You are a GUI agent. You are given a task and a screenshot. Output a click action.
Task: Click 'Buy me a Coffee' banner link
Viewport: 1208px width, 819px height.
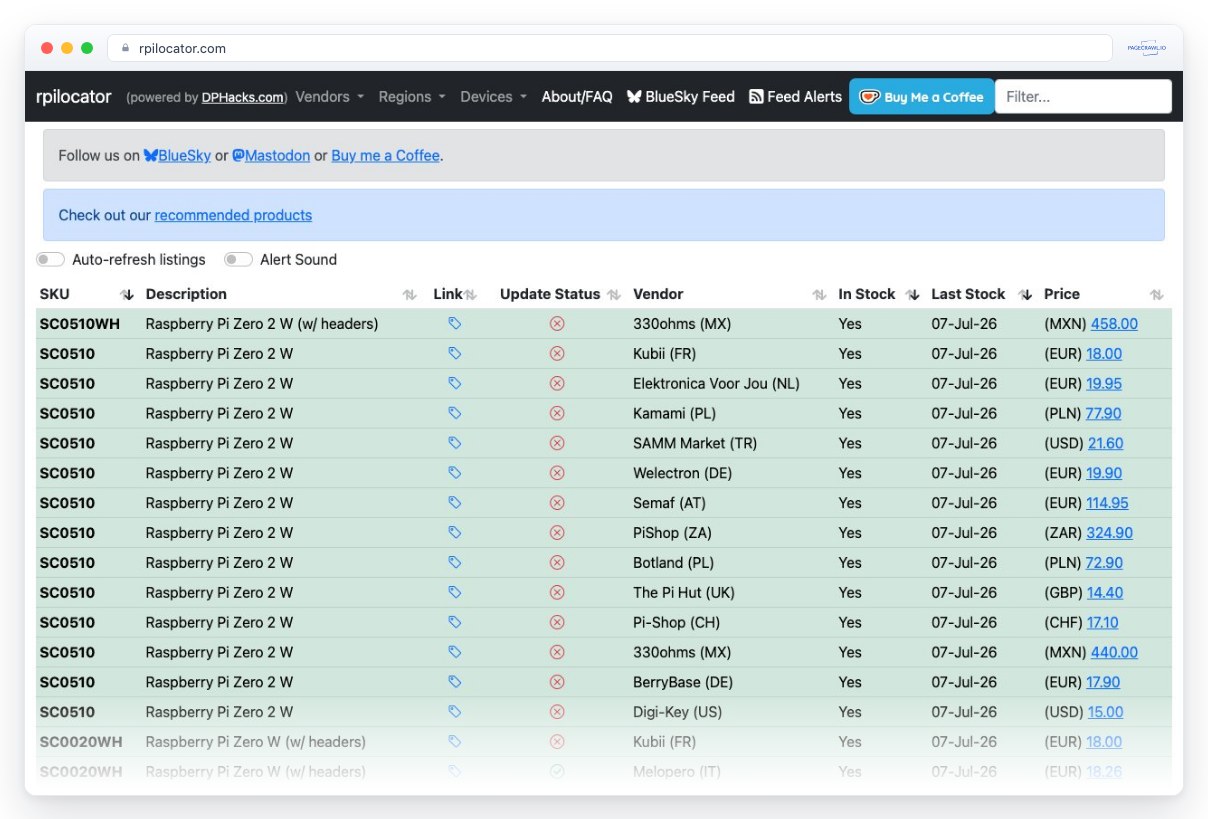point(386,156)
